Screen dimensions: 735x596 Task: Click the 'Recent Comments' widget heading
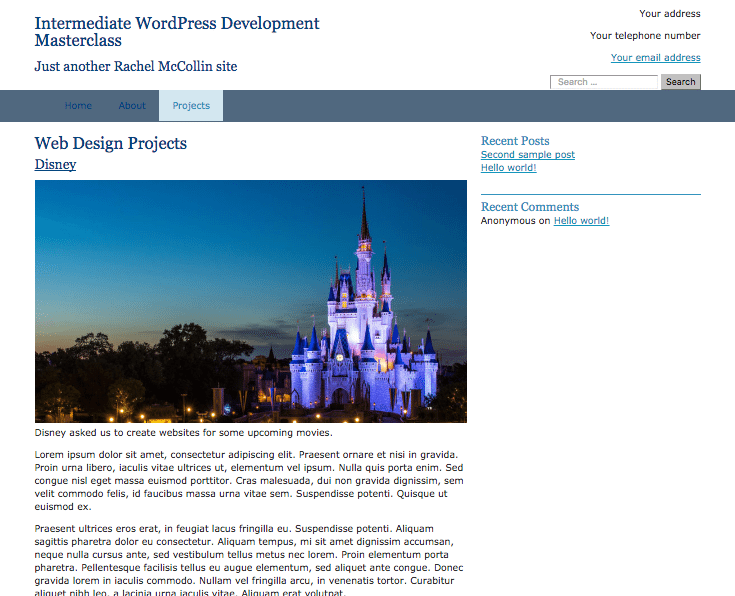529,207
